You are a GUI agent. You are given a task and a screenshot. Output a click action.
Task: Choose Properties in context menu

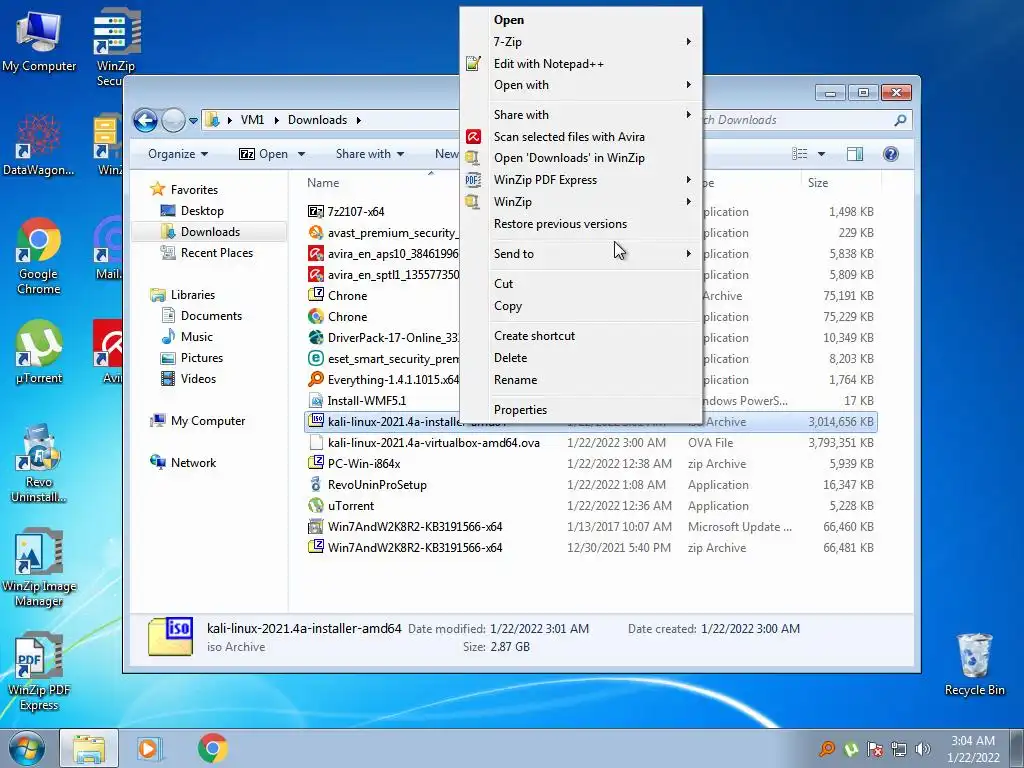[520, 409]
